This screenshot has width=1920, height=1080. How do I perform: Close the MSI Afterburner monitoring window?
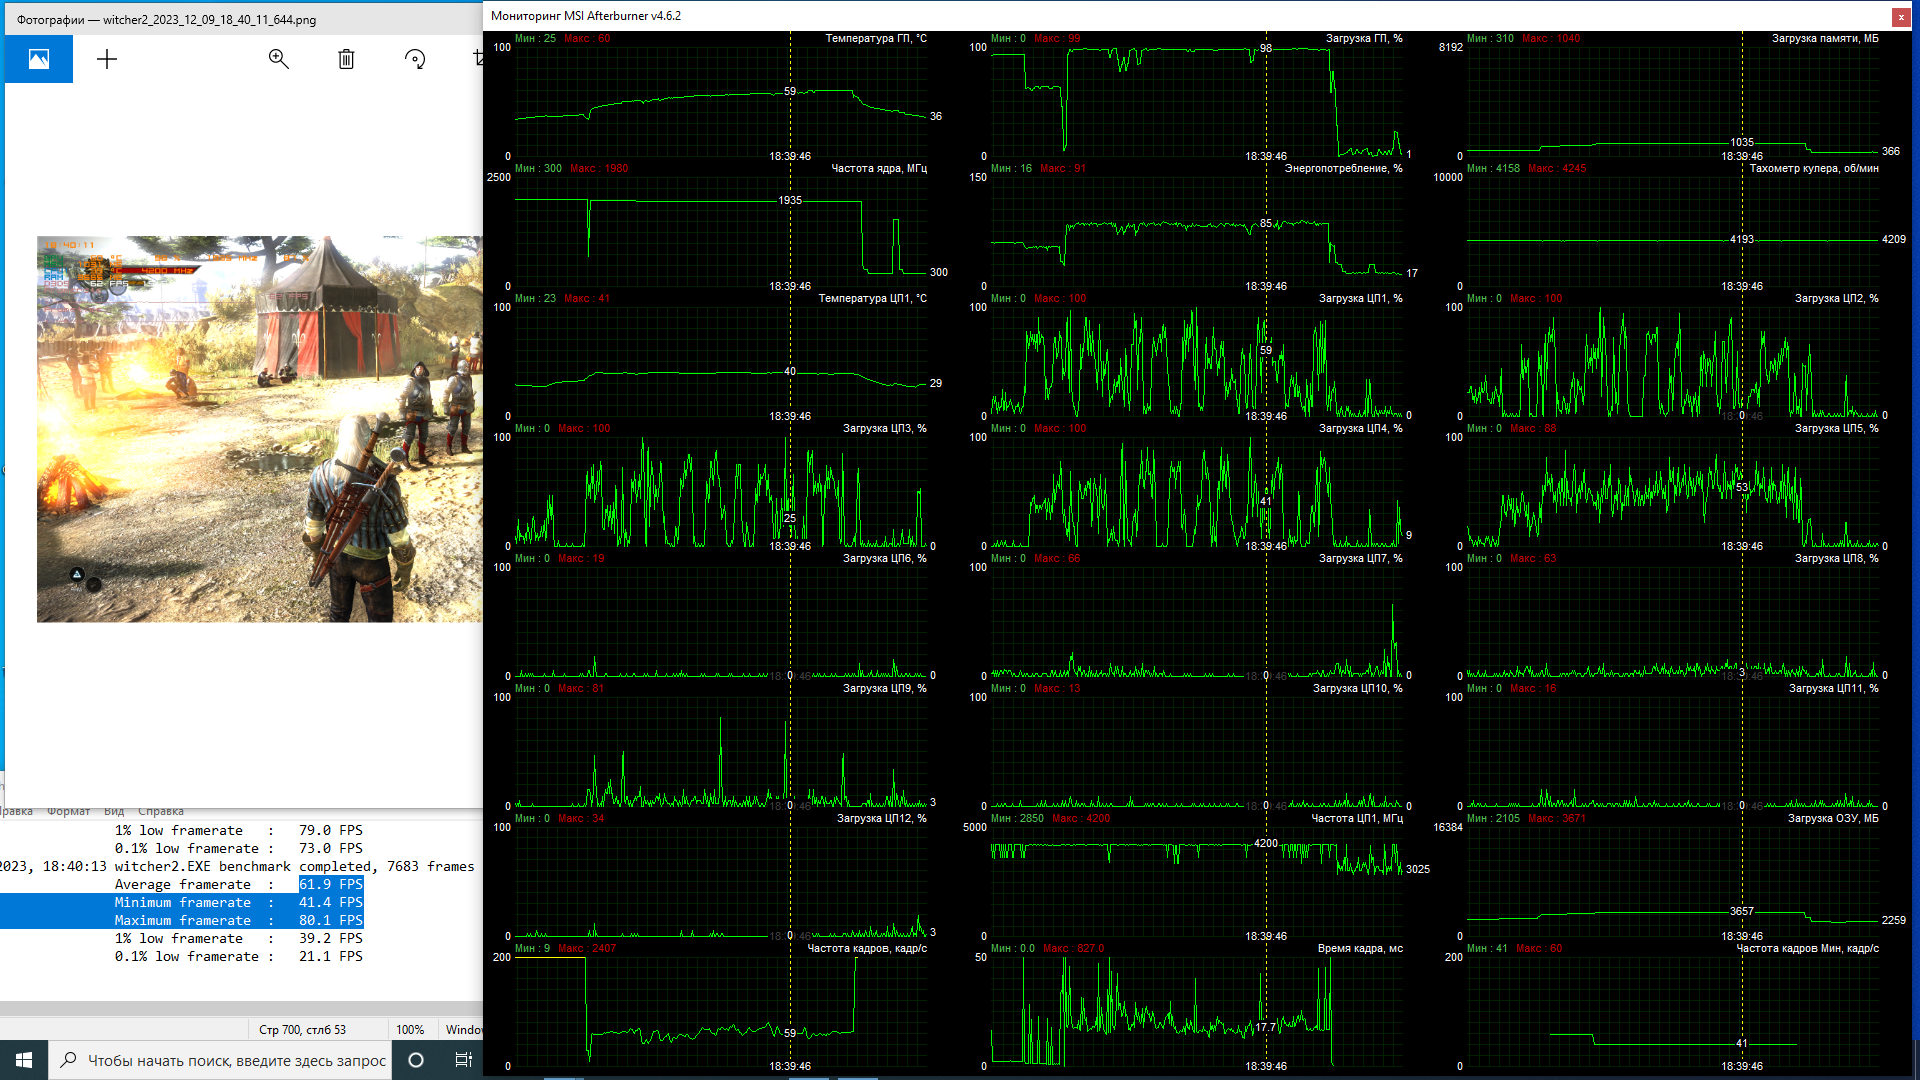click(1900, 16)
